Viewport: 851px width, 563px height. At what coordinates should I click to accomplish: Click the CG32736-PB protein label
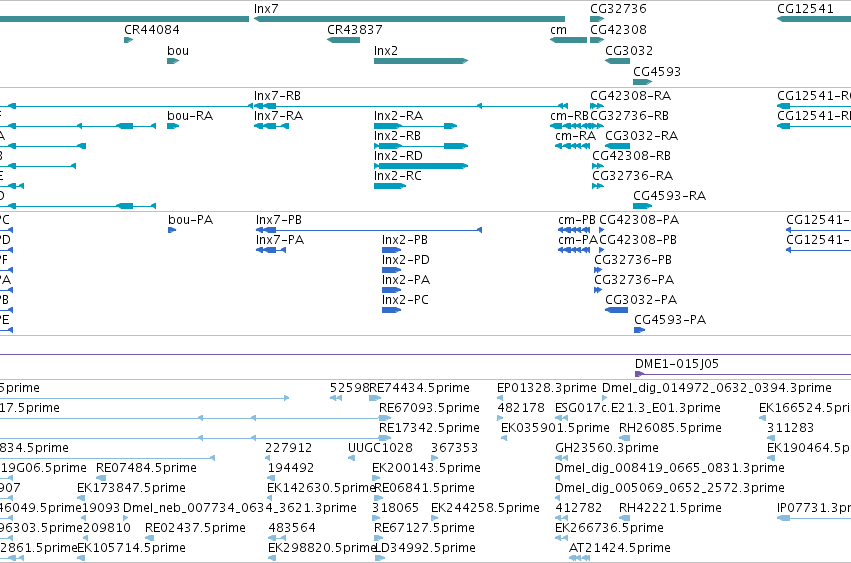633,260
